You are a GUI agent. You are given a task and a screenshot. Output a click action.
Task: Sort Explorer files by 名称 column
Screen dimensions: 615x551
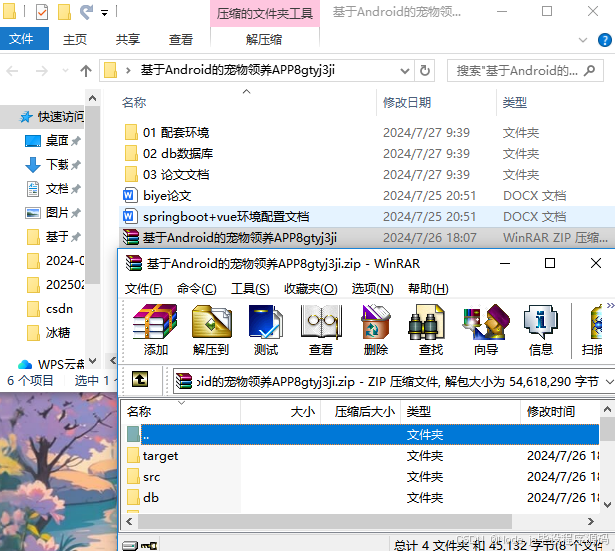click(x=134, y=103)
